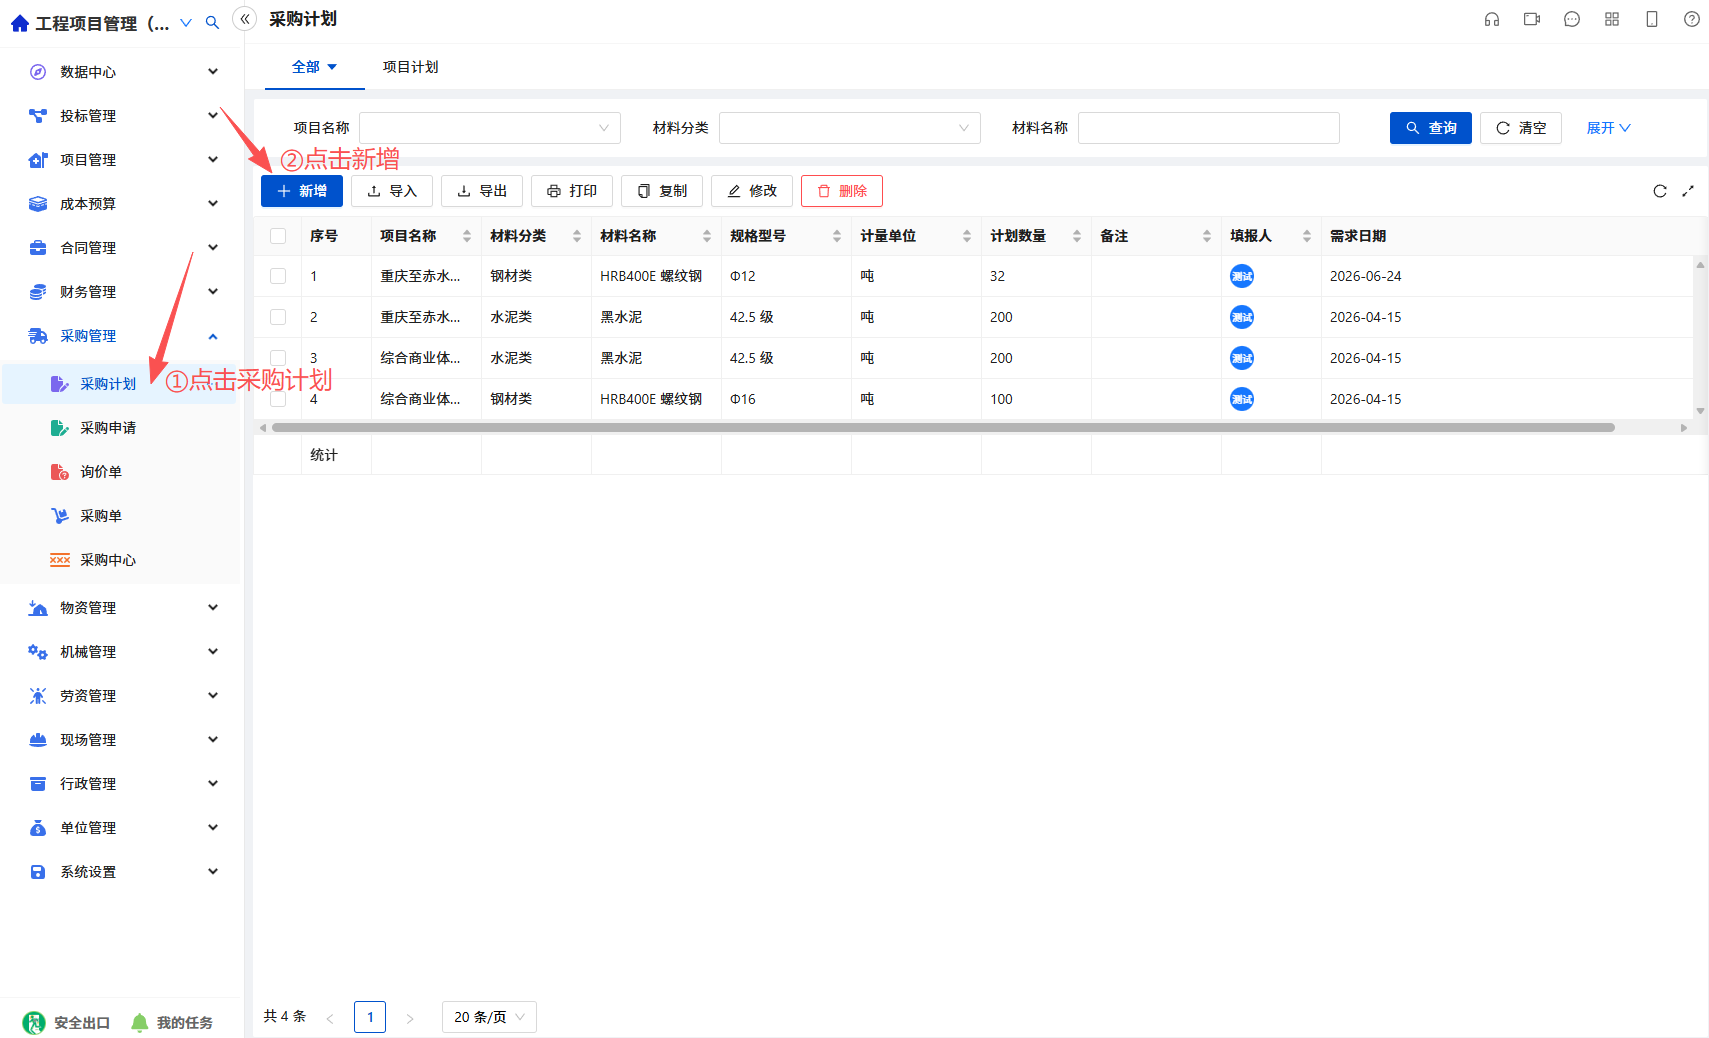Click the 新增 button
Viewport: 1709px width, 1038px height.
click(302, 191)
